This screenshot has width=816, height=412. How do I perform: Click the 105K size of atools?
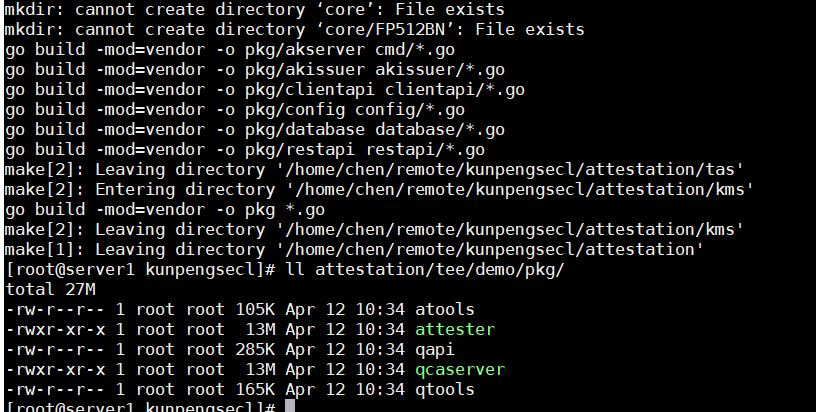point(255,310)
